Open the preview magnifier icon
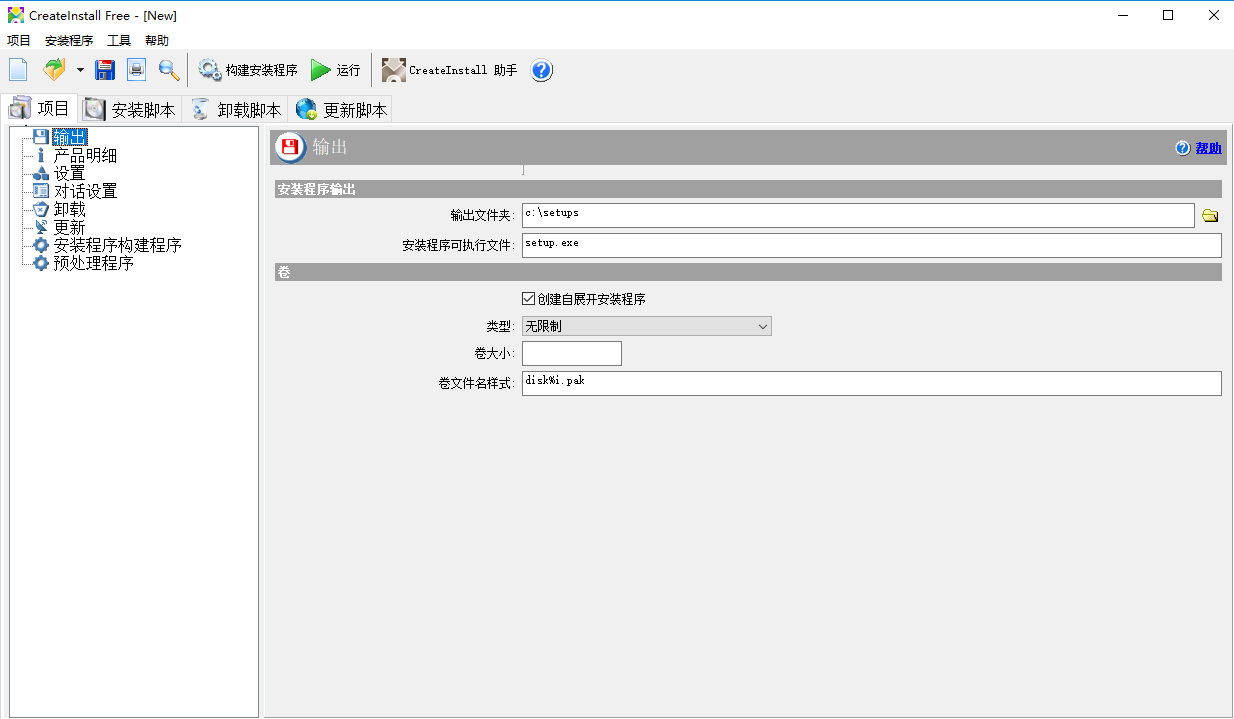The width and height of the screenshot is (1234, 719). point(168,69)
